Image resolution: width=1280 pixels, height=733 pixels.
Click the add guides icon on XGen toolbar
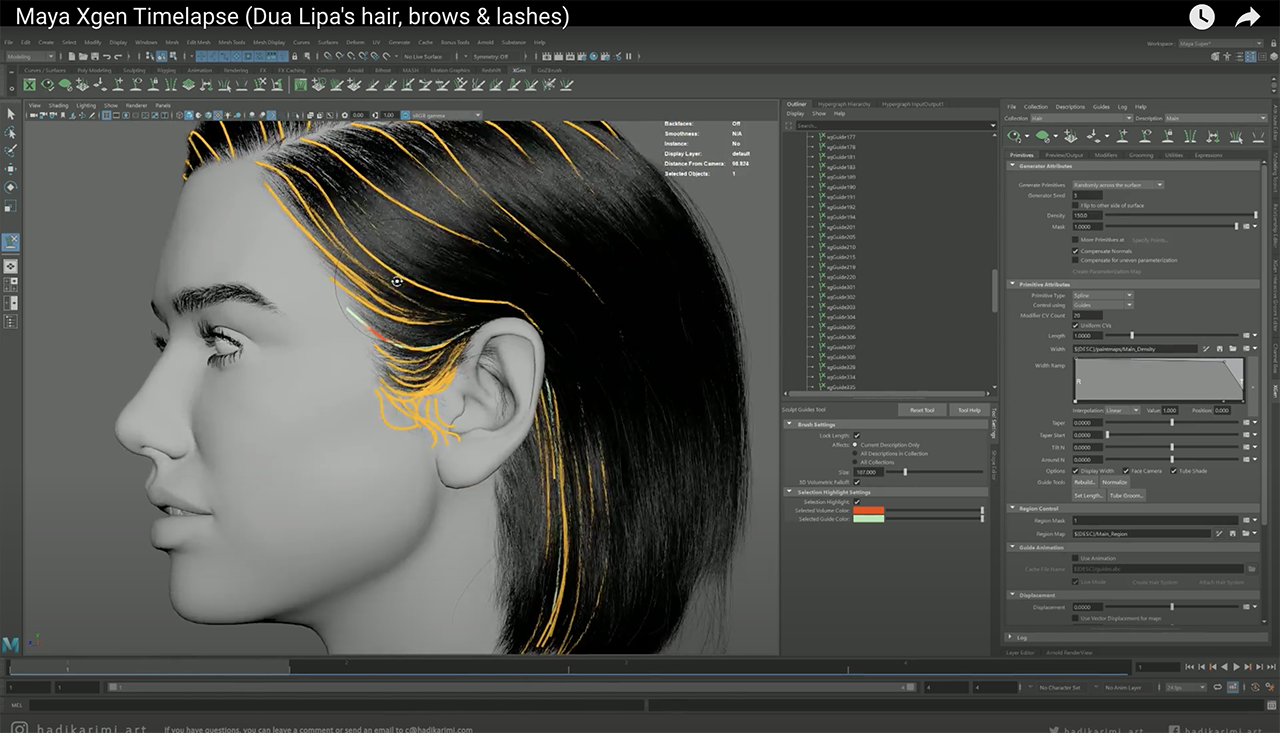click(1124, 137)
